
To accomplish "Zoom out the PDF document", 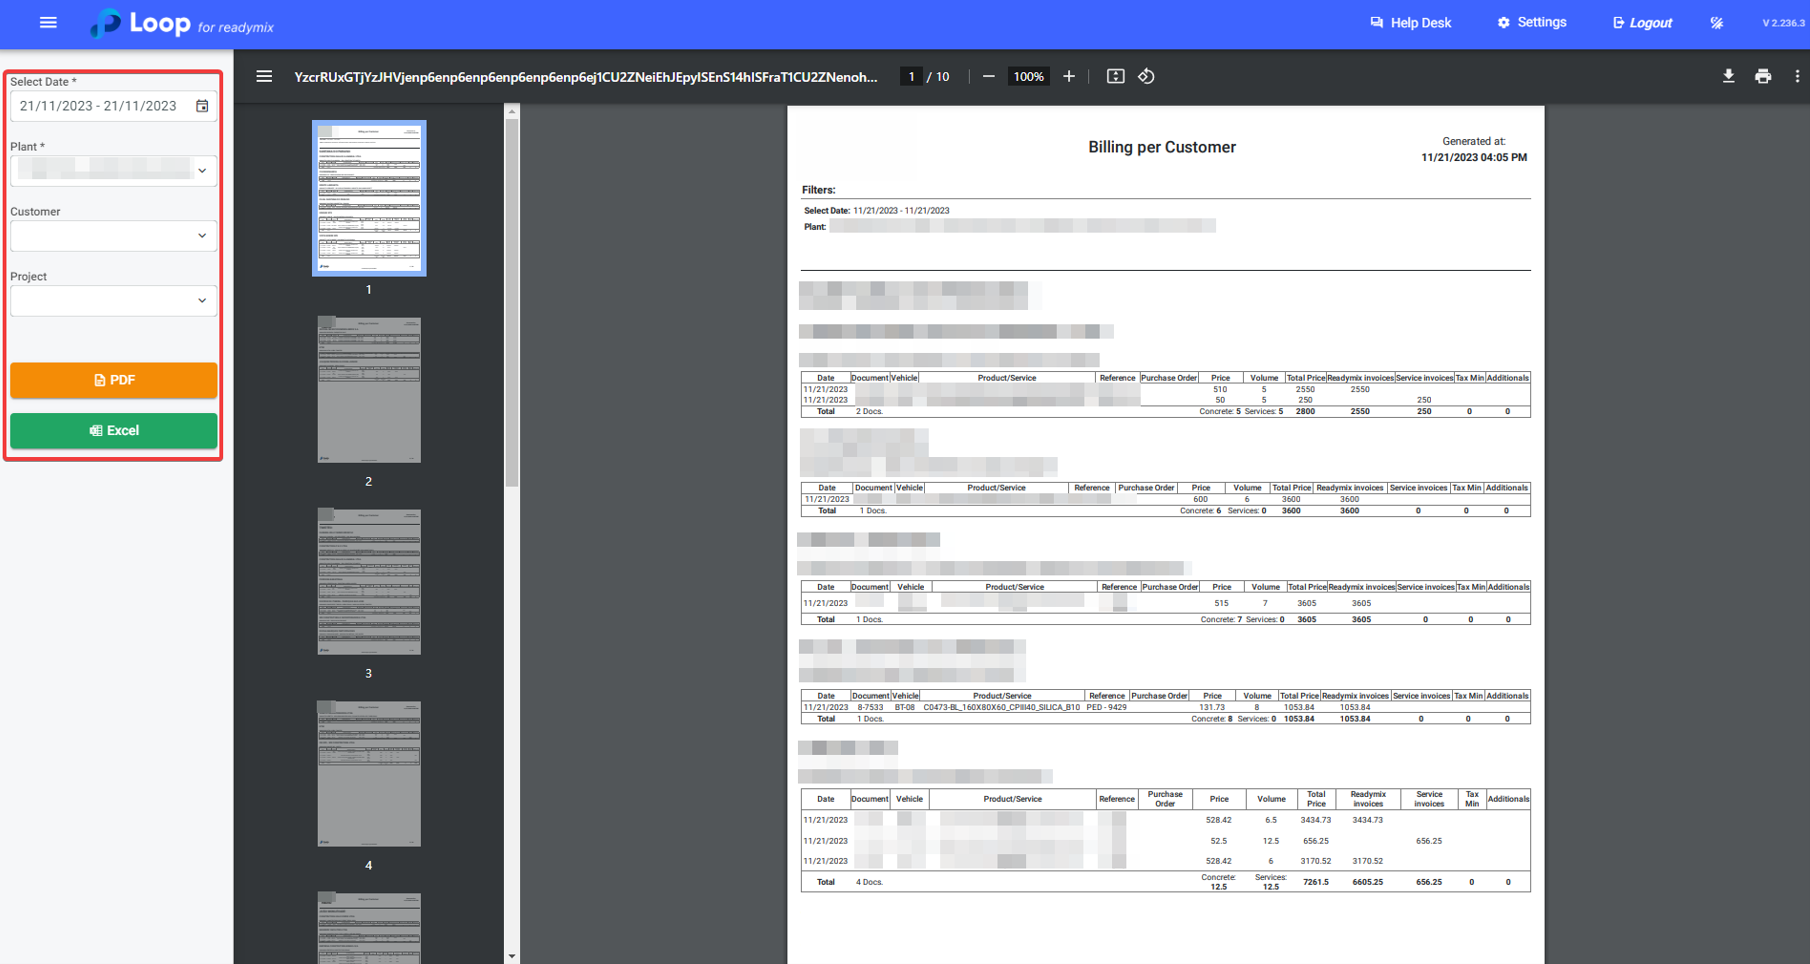I will (x=988, y=77).
